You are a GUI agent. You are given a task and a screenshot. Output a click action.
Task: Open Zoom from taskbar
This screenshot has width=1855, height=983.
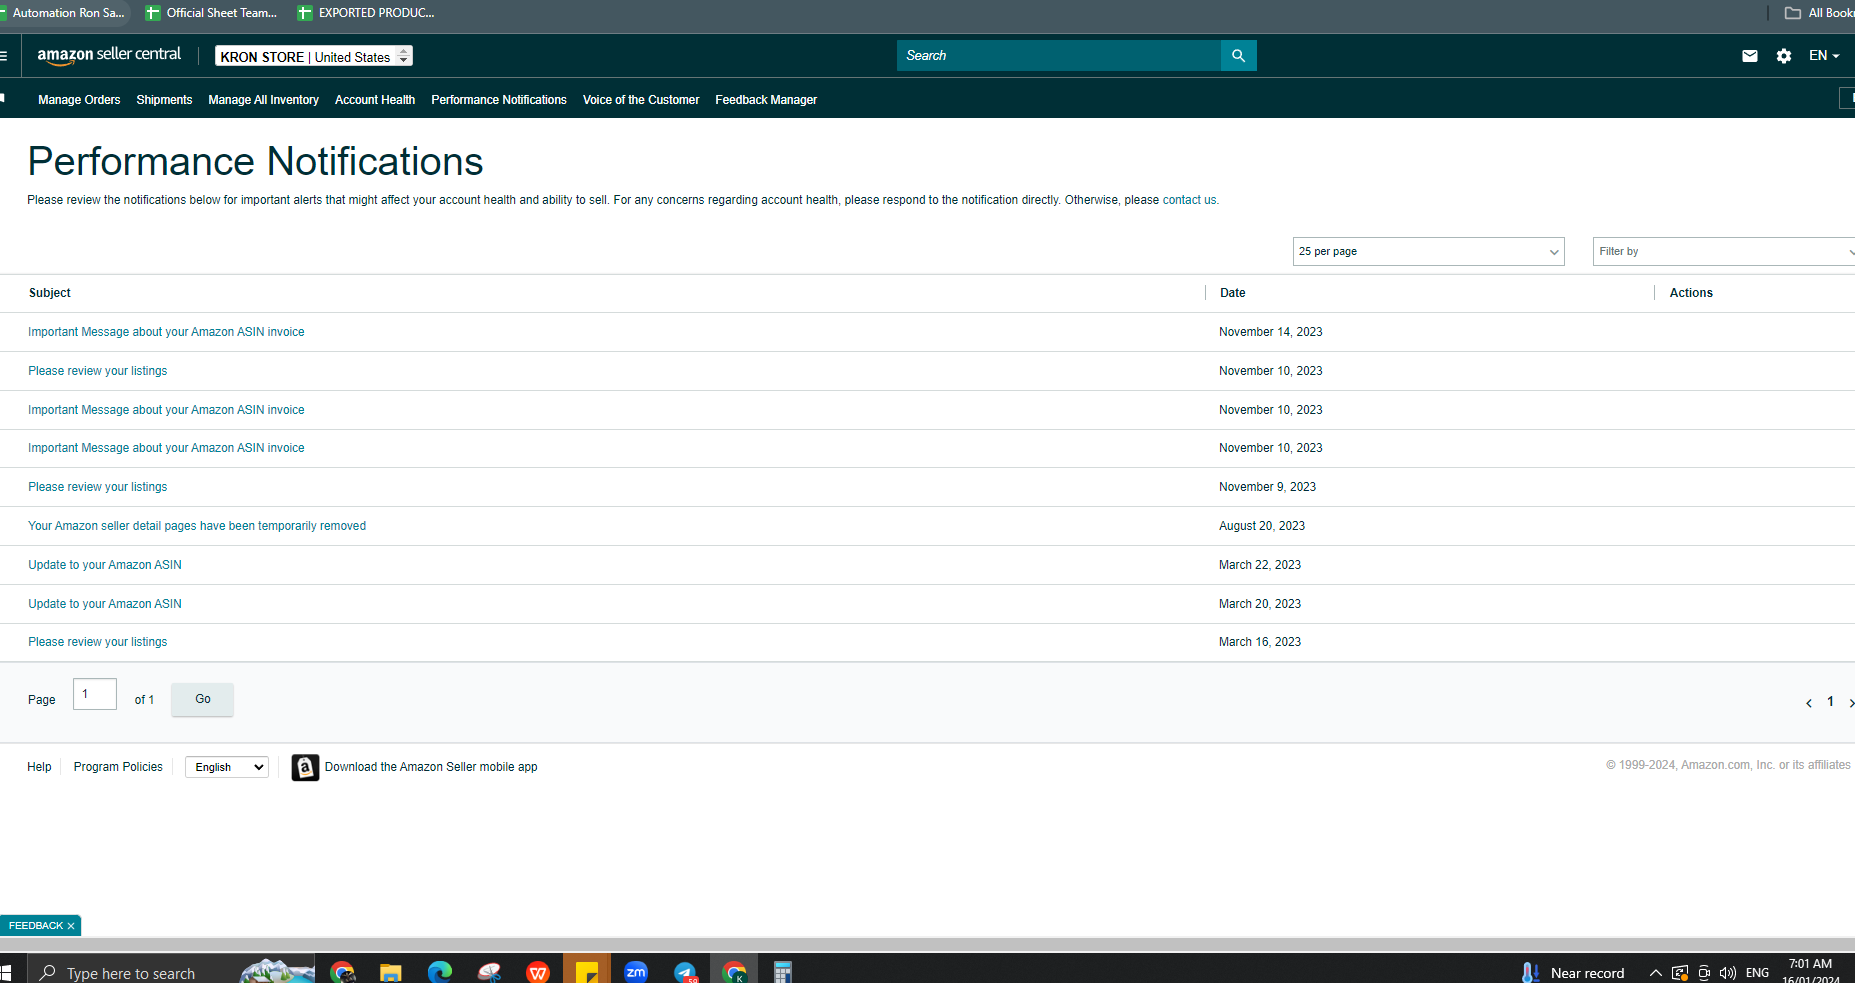click(636, 972)
